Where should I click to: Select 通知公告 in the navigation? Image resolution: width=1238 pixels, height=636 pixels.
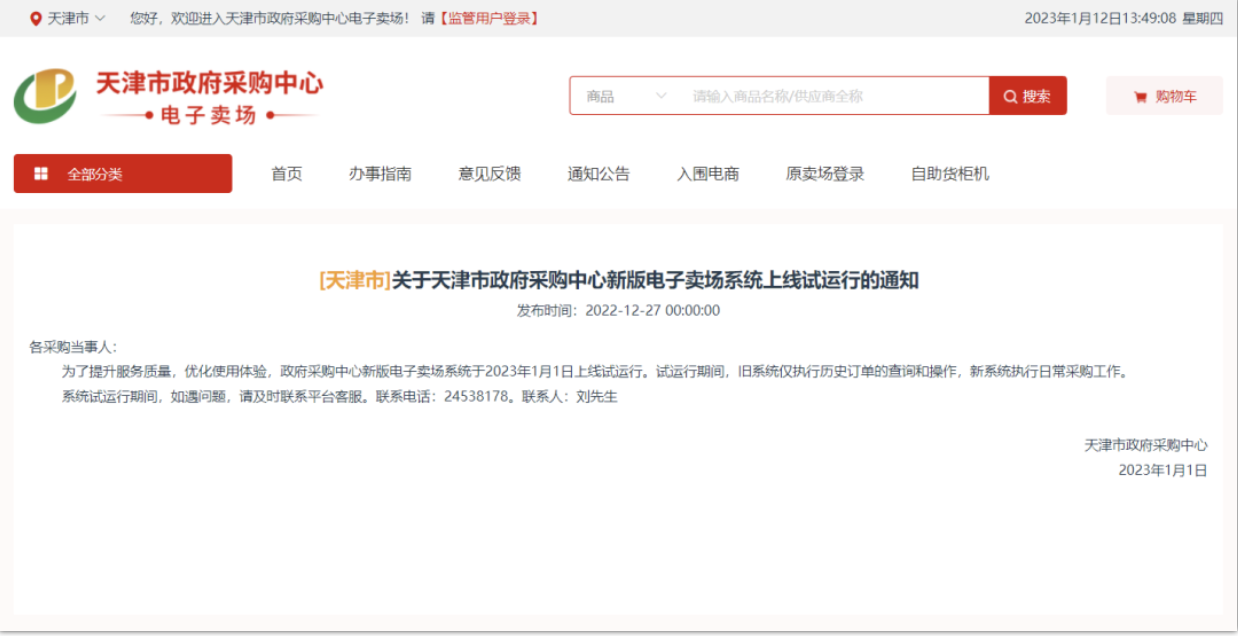pos(599,174)
